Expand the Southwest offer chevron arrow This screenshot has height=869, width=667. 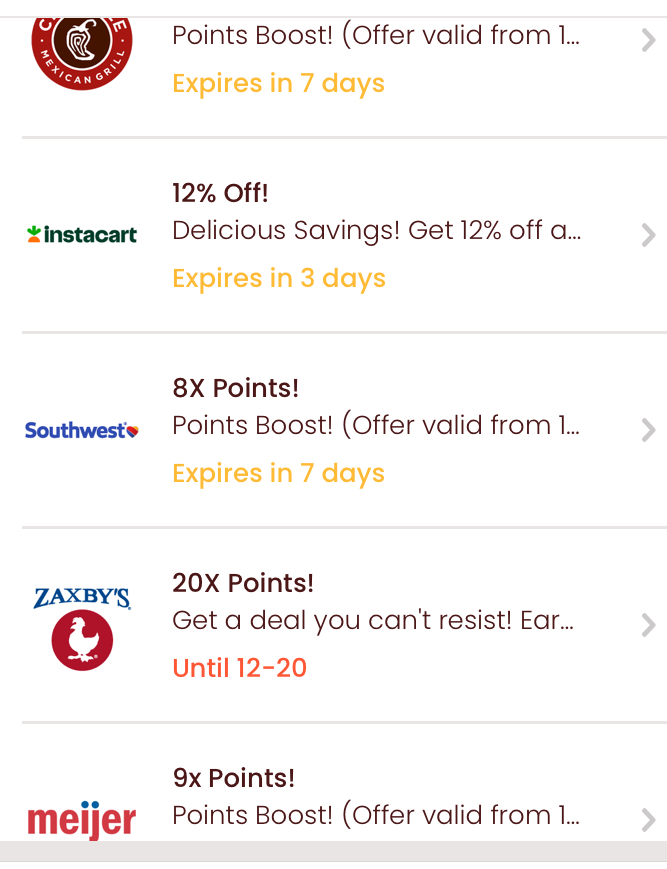[x=648, y=430]
